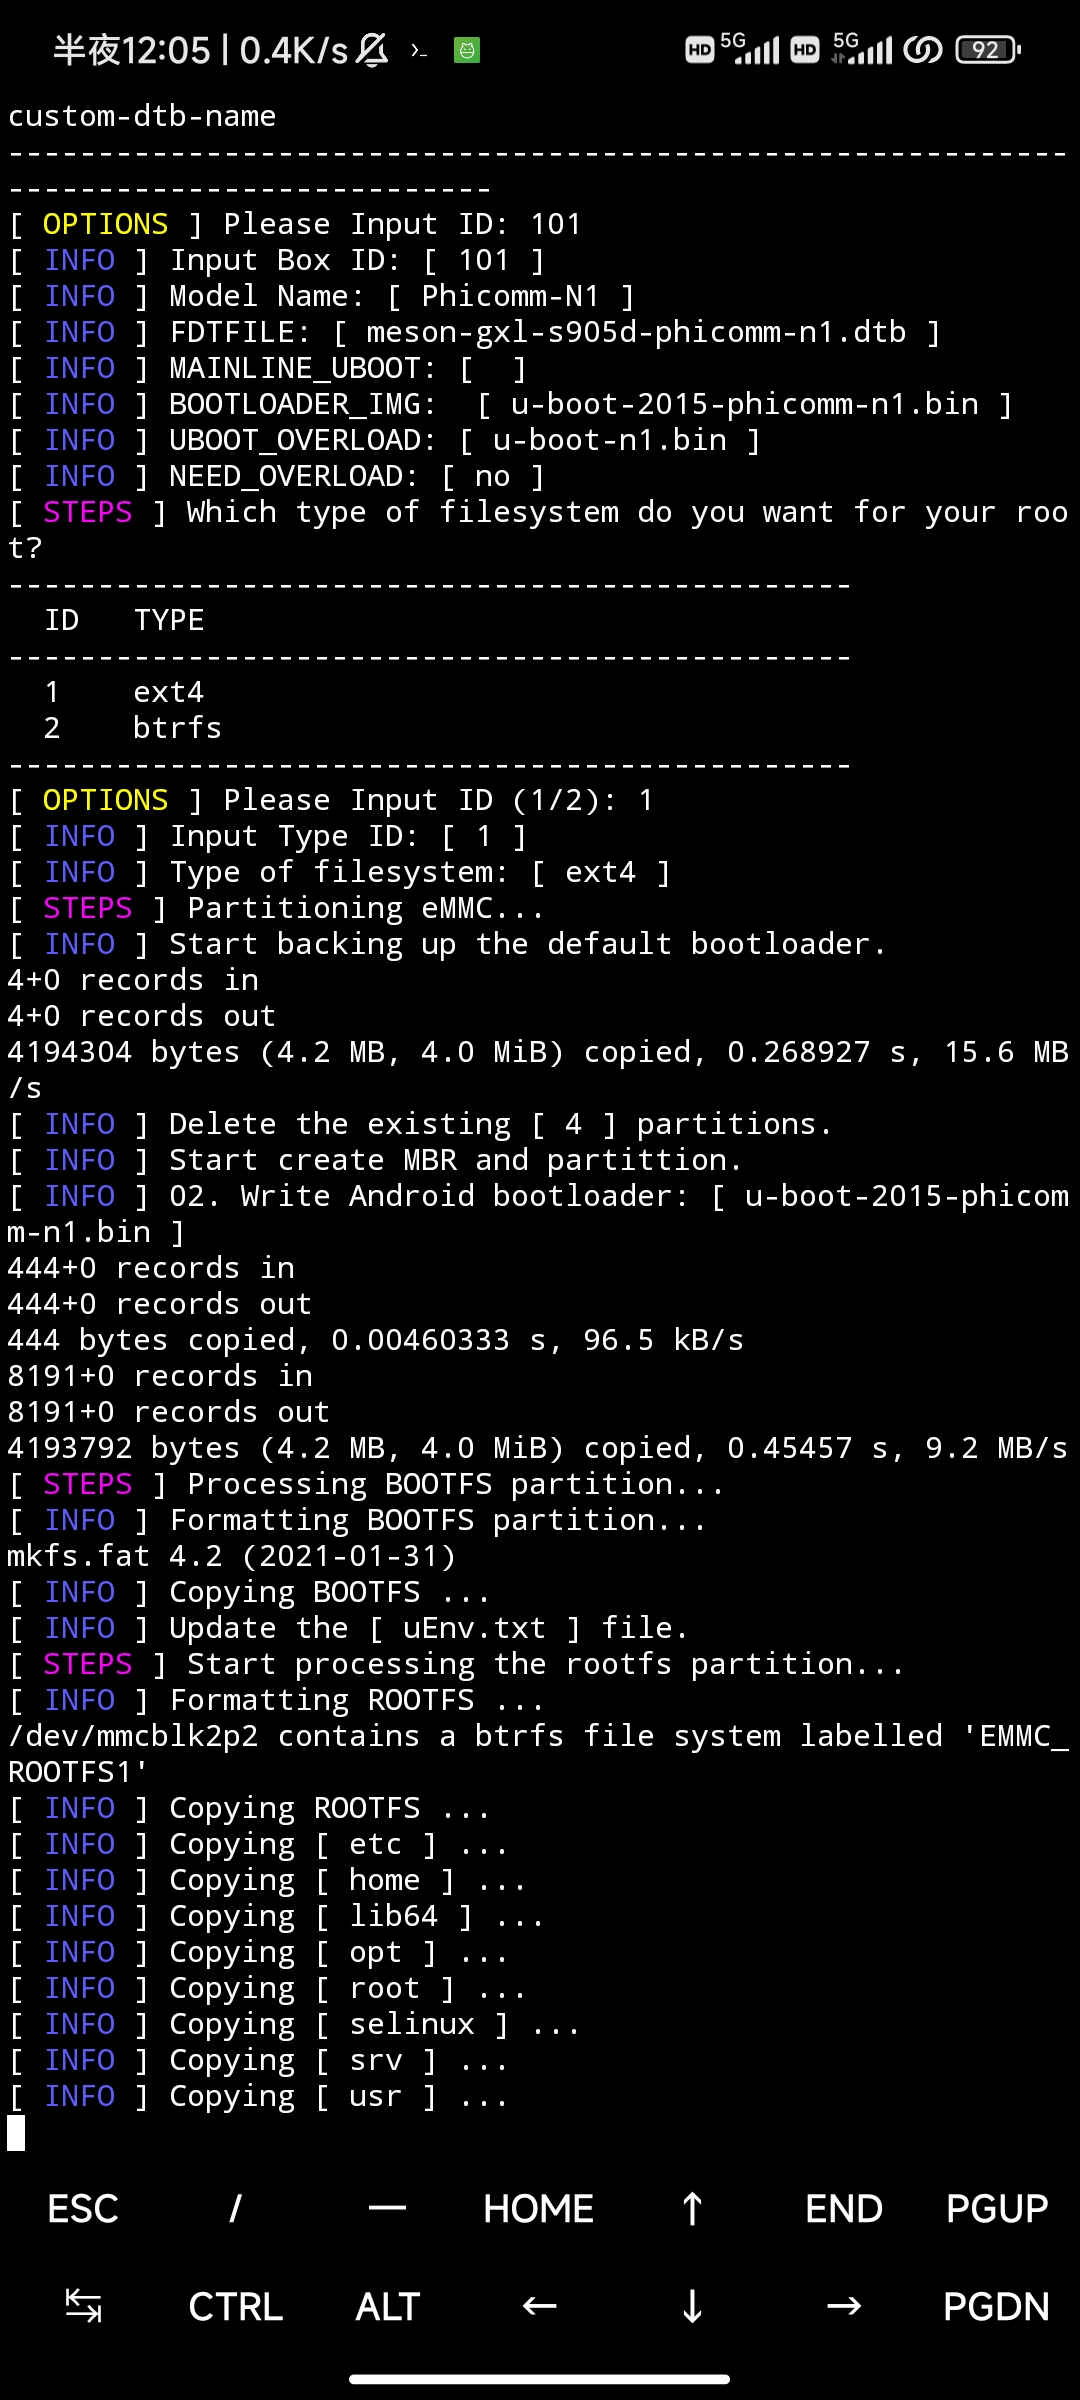The width and height of the screenshot is (1080, 2400).
Task: Tap the FDTFILE meson-gxl-s905d-phicomm-n1.dtb line
Action: coord(475,332)
